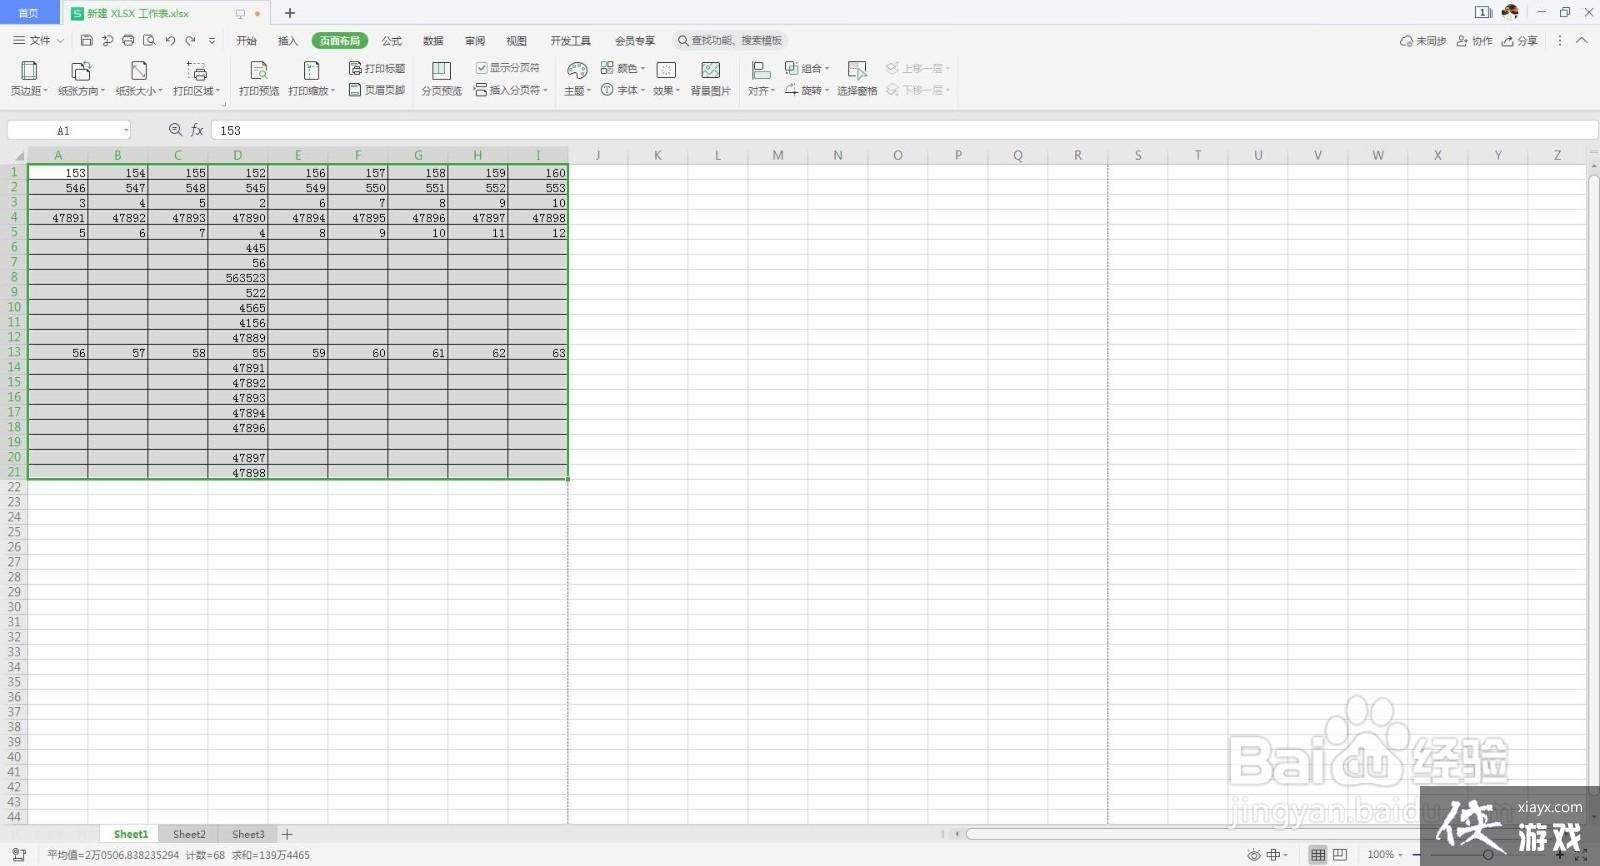Open the Member Exclusive (会员专享) tab

click(635, 41)
